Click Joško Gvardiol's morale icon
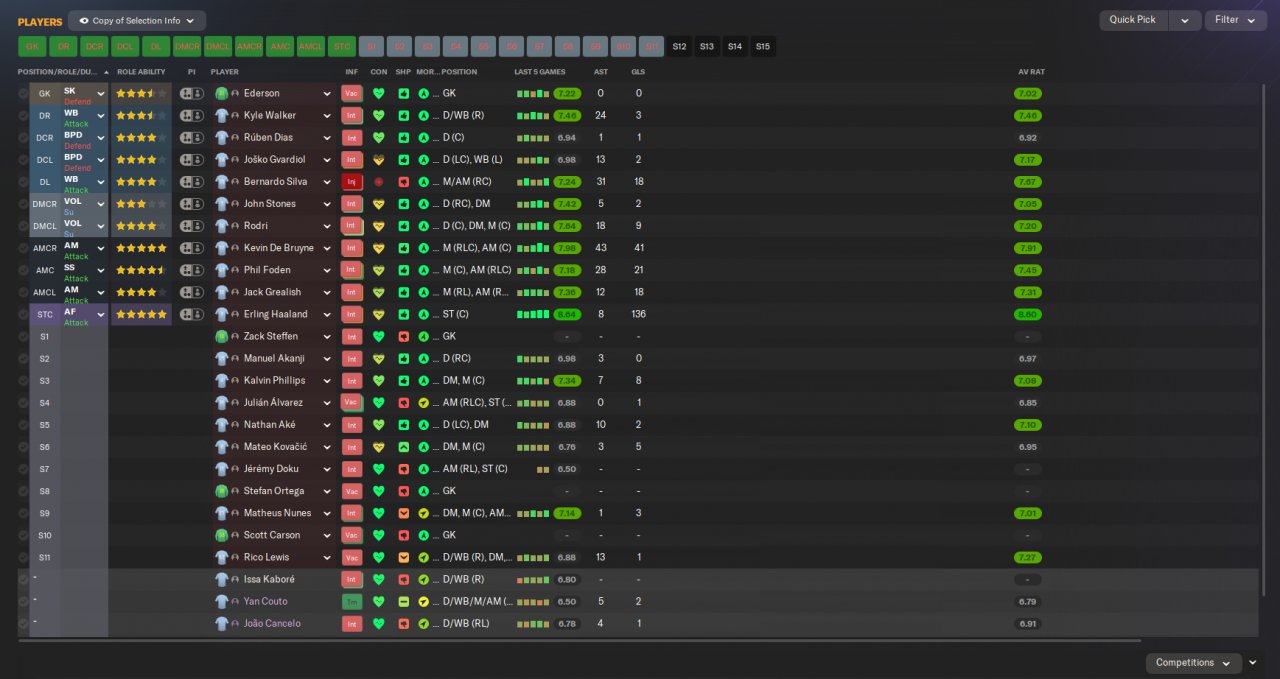This screenshot has width=1280, height=679. point(424,159)
